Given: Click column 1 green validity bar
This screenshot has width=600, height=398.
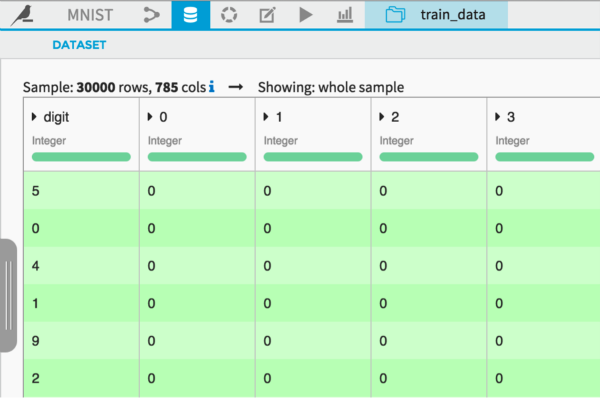Looking at the screenshot, I should 313,157.
